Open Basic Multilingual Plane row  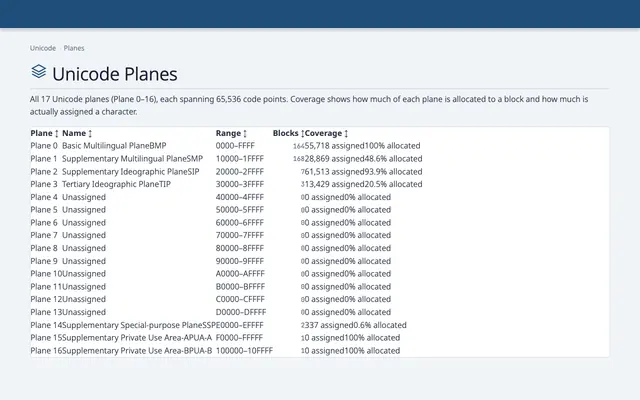[x=320, y=146]
